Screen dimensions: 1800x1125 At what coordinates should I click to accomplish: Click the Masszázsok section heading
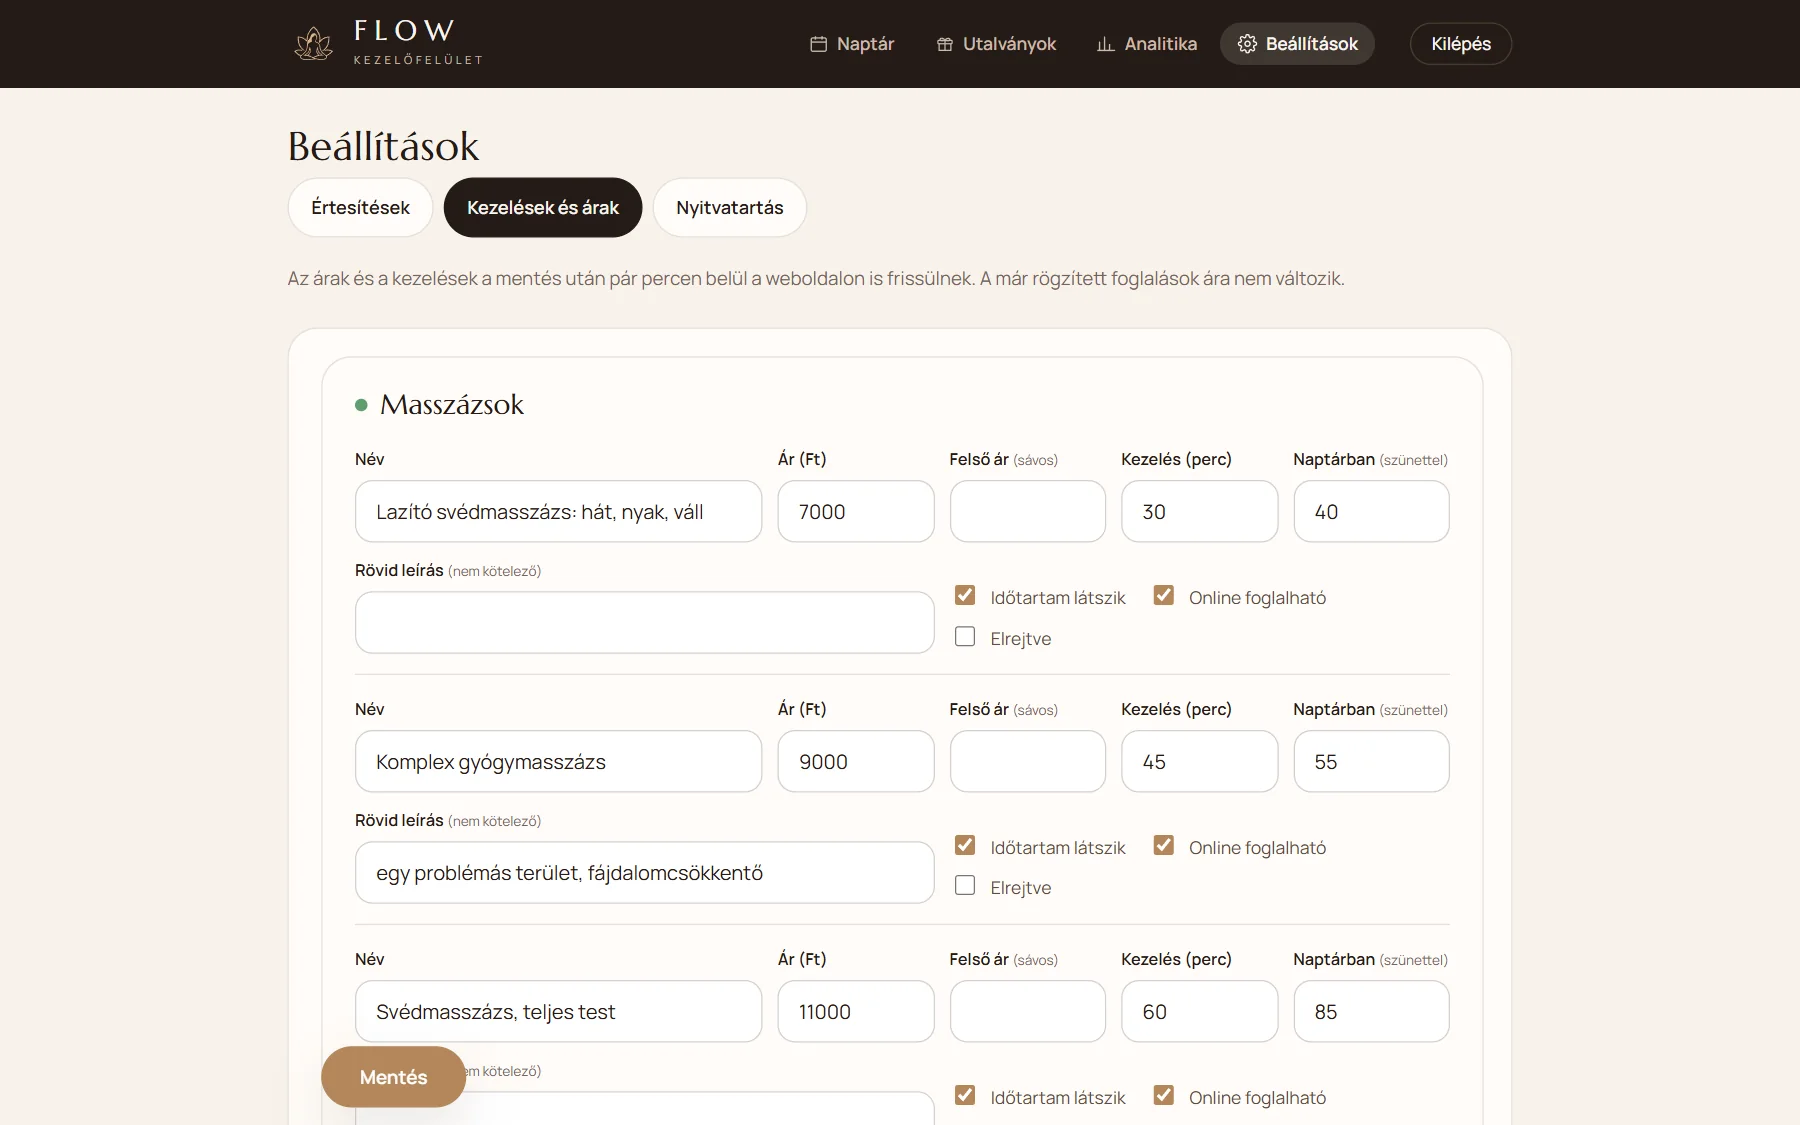click(x=452, y=404)
